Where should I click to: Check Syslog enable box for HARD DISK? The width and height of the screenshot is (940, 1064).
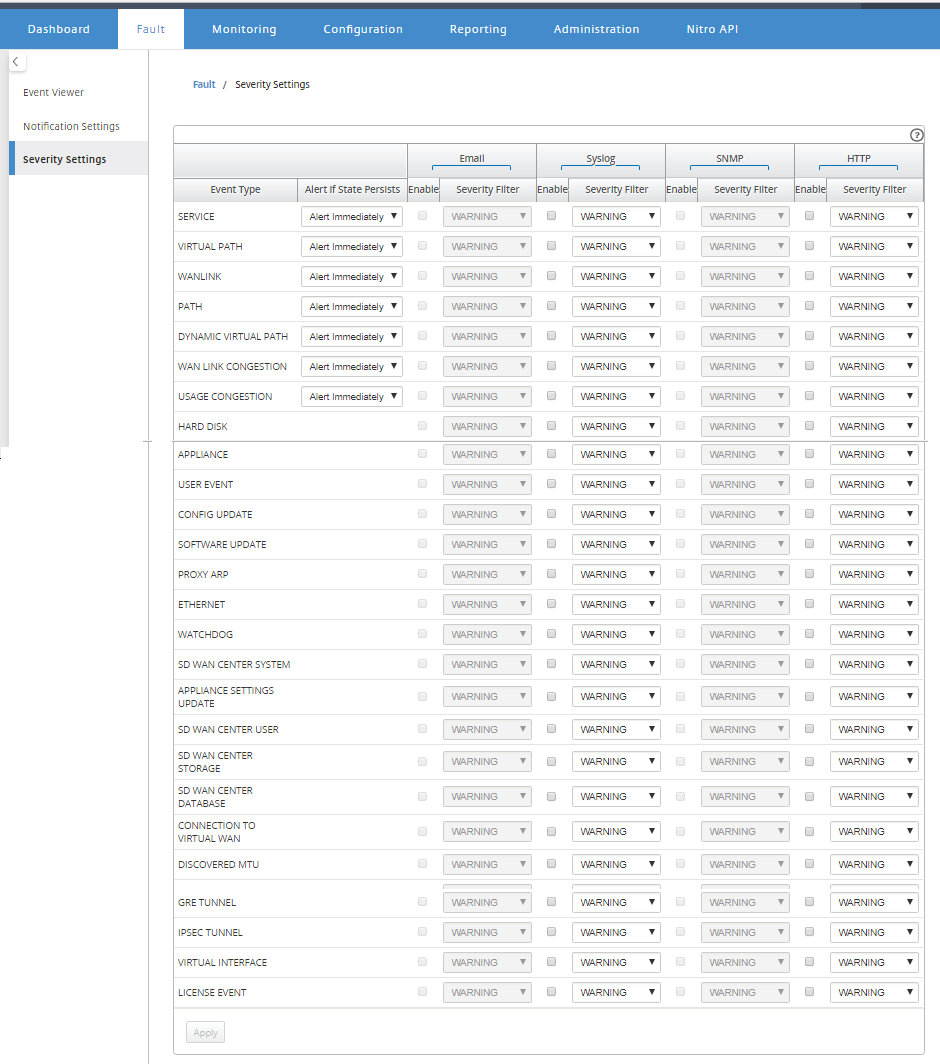pyautogui.click(x=551, y=426)
